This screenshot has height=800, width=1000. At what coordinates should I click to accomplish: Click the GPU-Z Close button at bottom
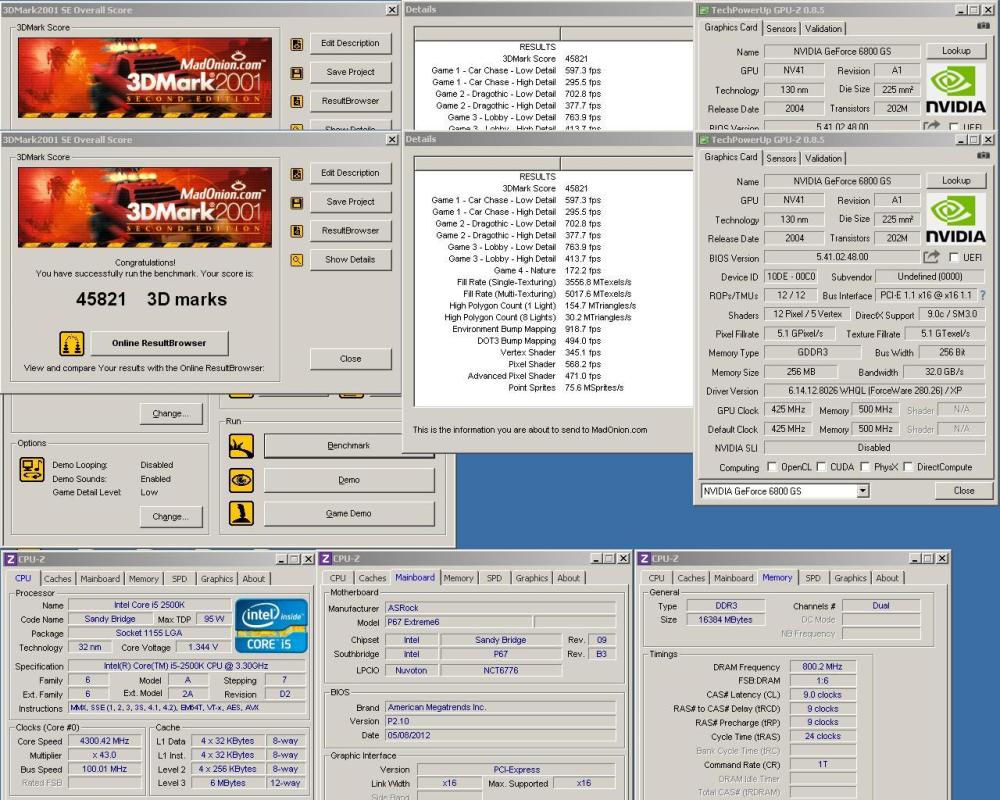963,491
